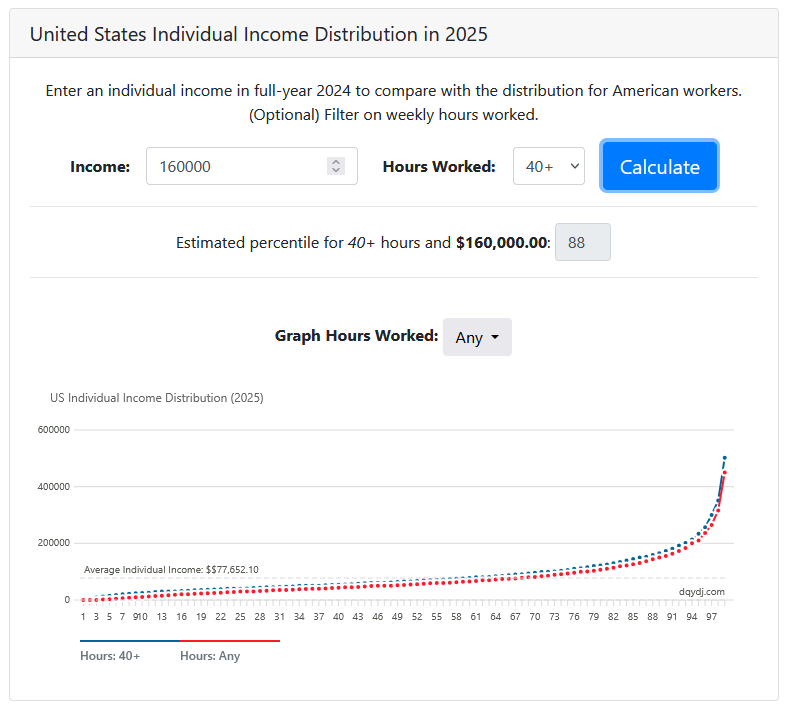The image size is (789, 713).
Task: Click the x-axis percentile label 73
Action: 554,617
